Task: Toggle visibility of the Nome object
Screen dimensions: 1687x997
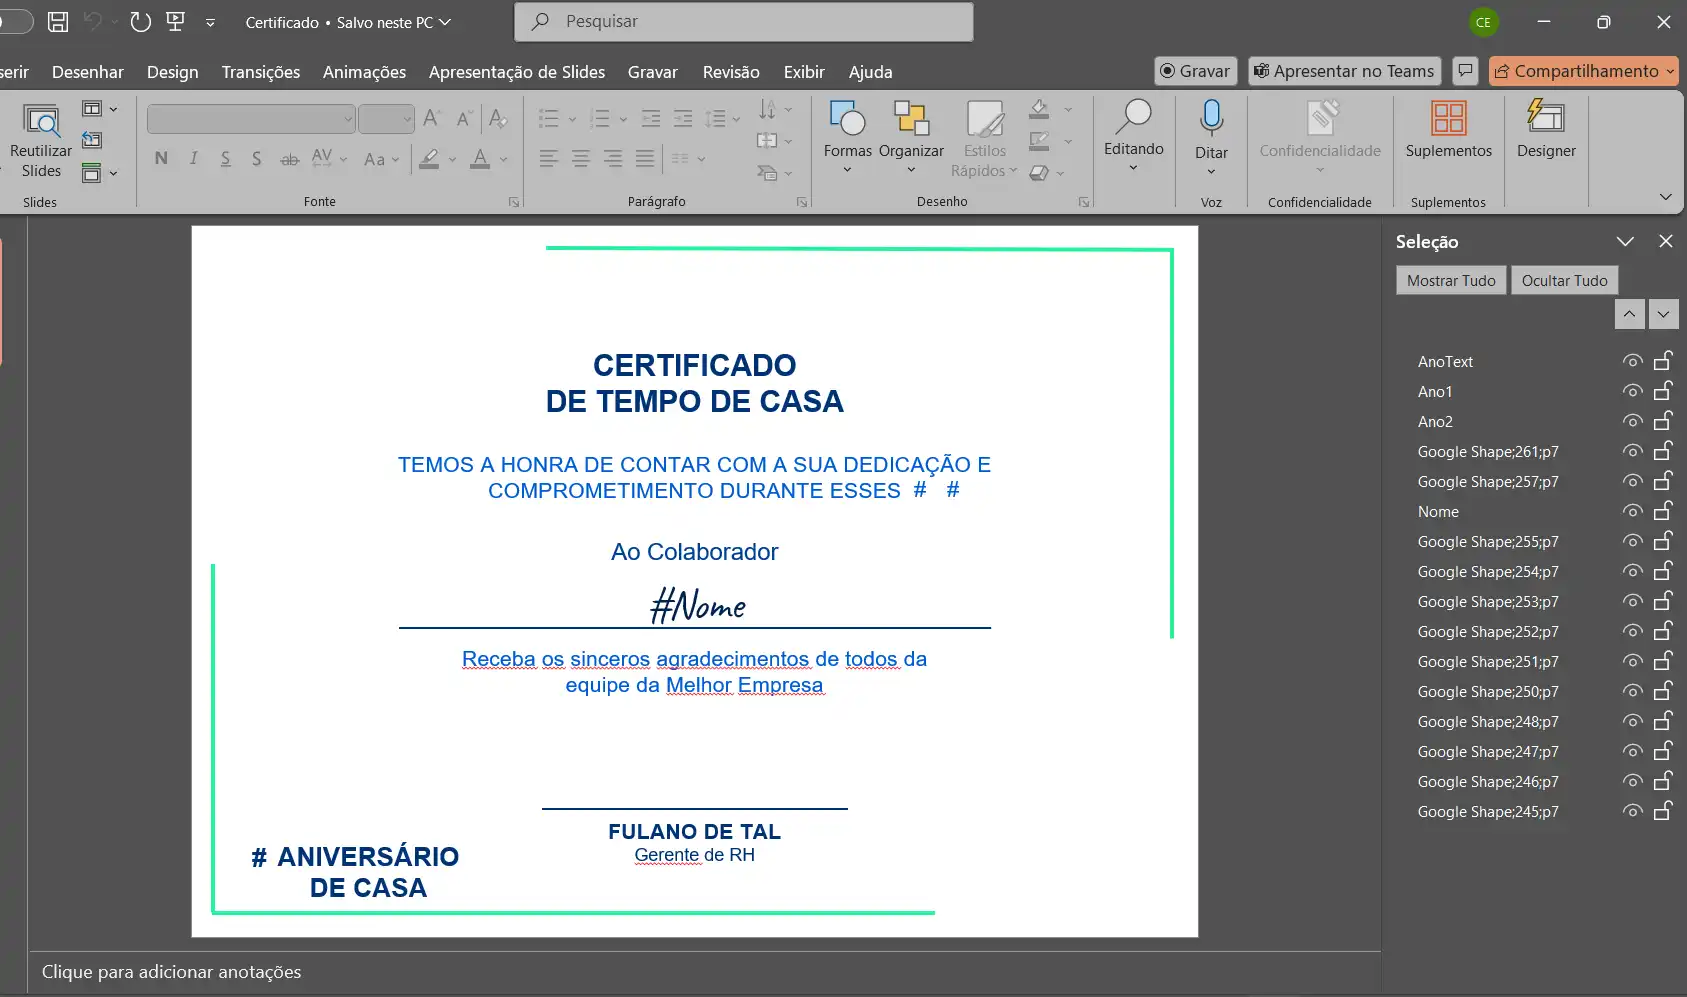Action: pyautogui.click(x=1632, y=511)
